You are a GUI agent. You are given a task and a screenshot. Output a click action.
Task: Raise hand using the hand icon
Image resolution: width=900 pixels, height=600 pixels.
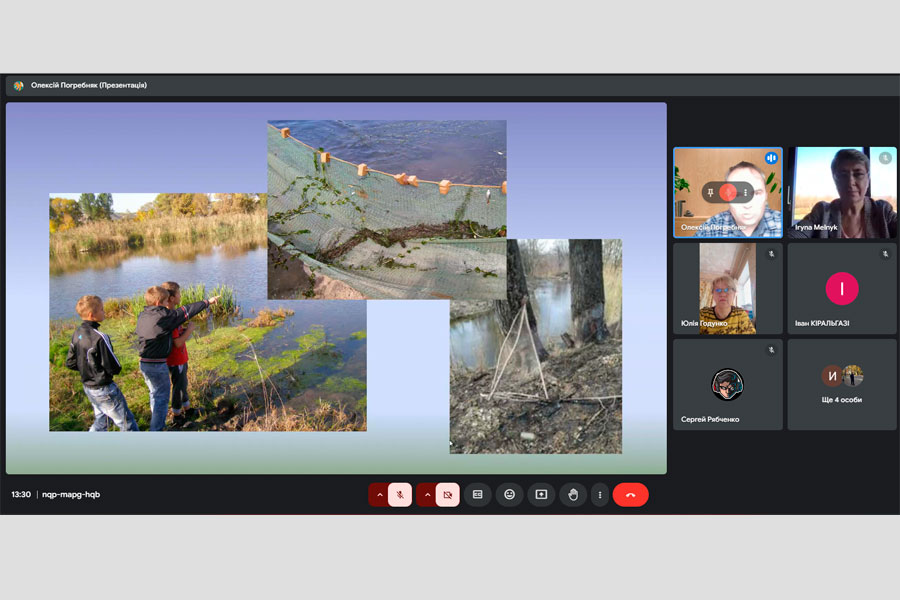tap(573, 494)
